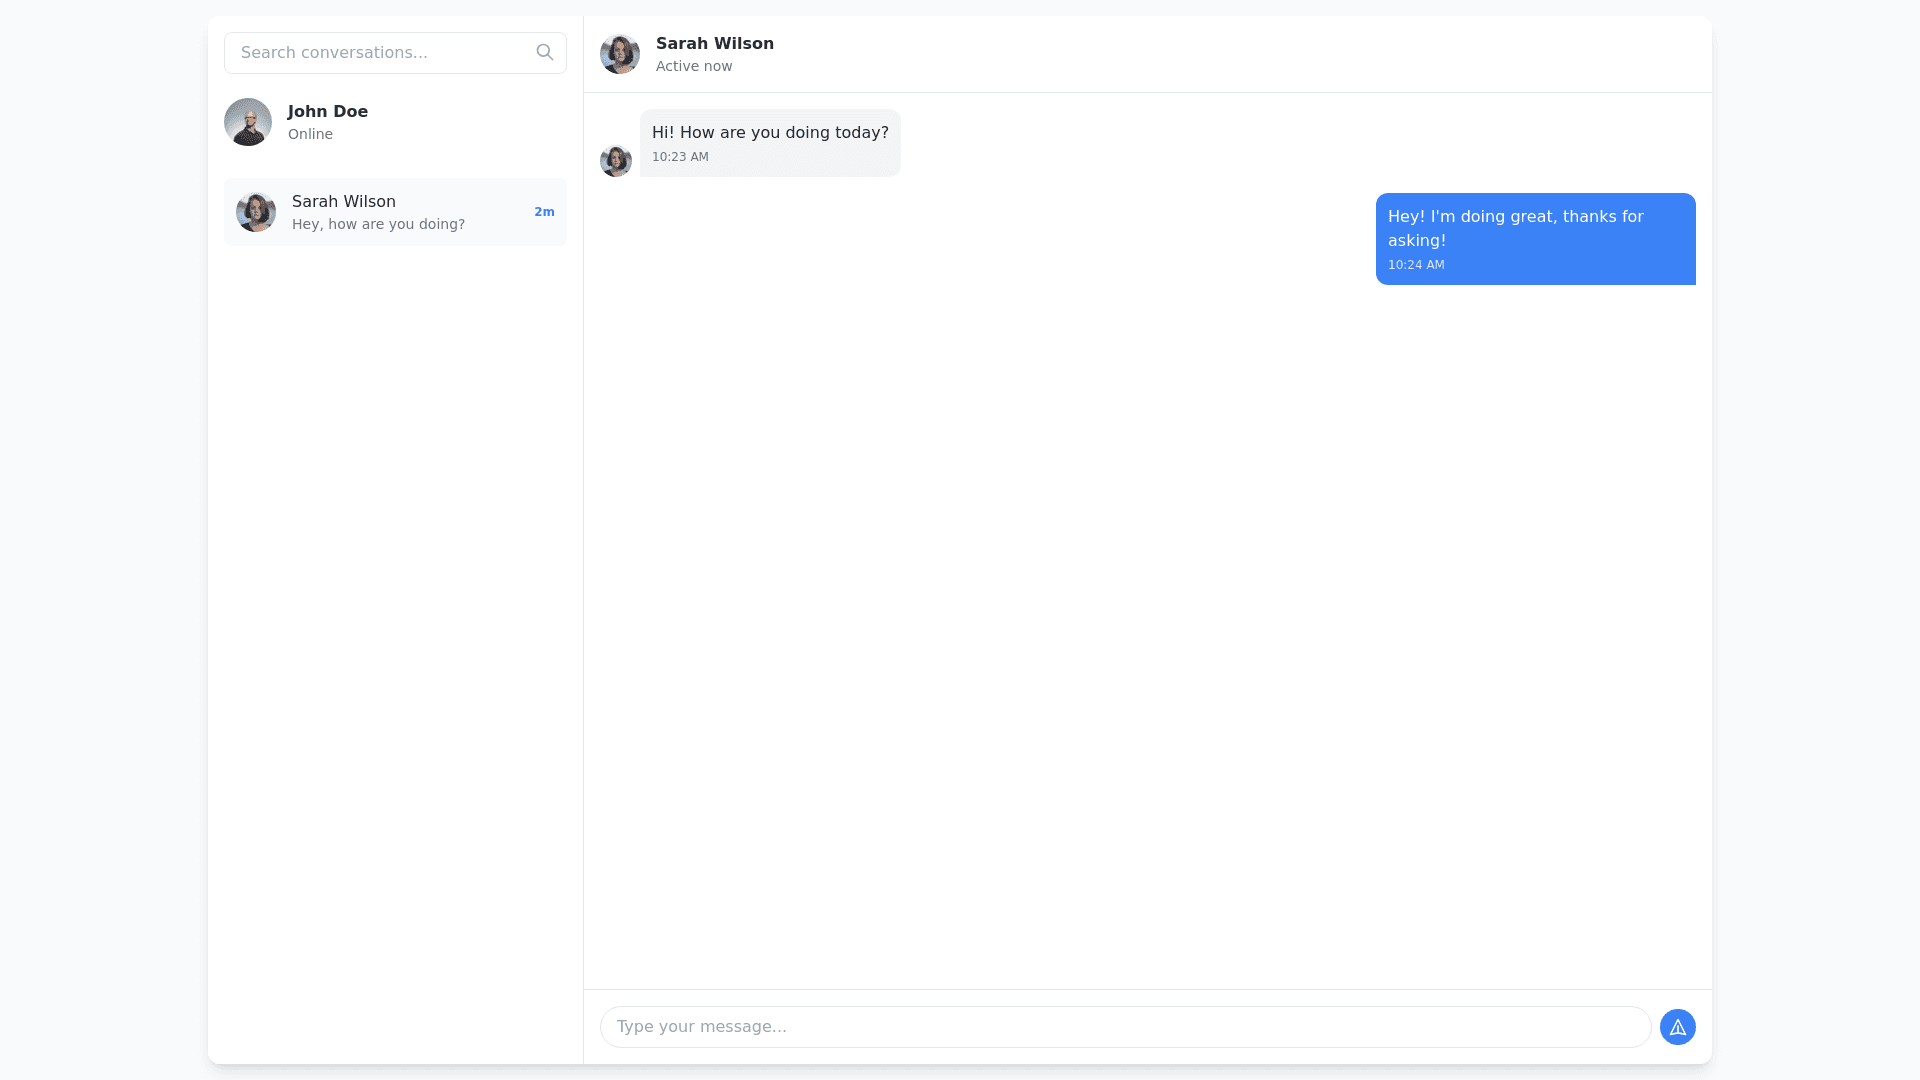This screenshot has height=1080, width=1920.
Task: Click the John Doe profile name
Action: [x=328, y=112]
